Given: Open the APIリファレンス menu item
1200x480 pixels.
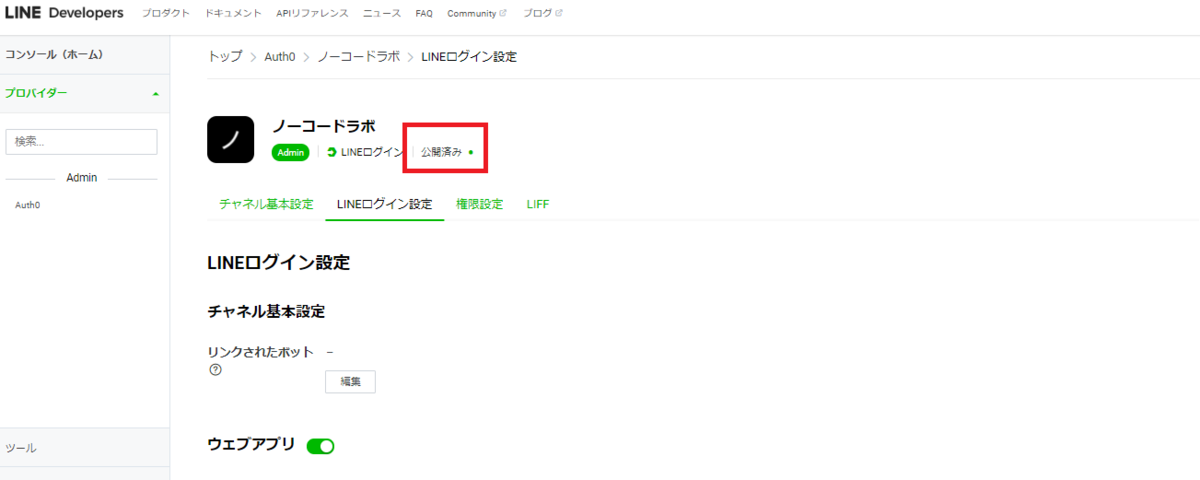Looking at the screenshot, I should [312, 13].
